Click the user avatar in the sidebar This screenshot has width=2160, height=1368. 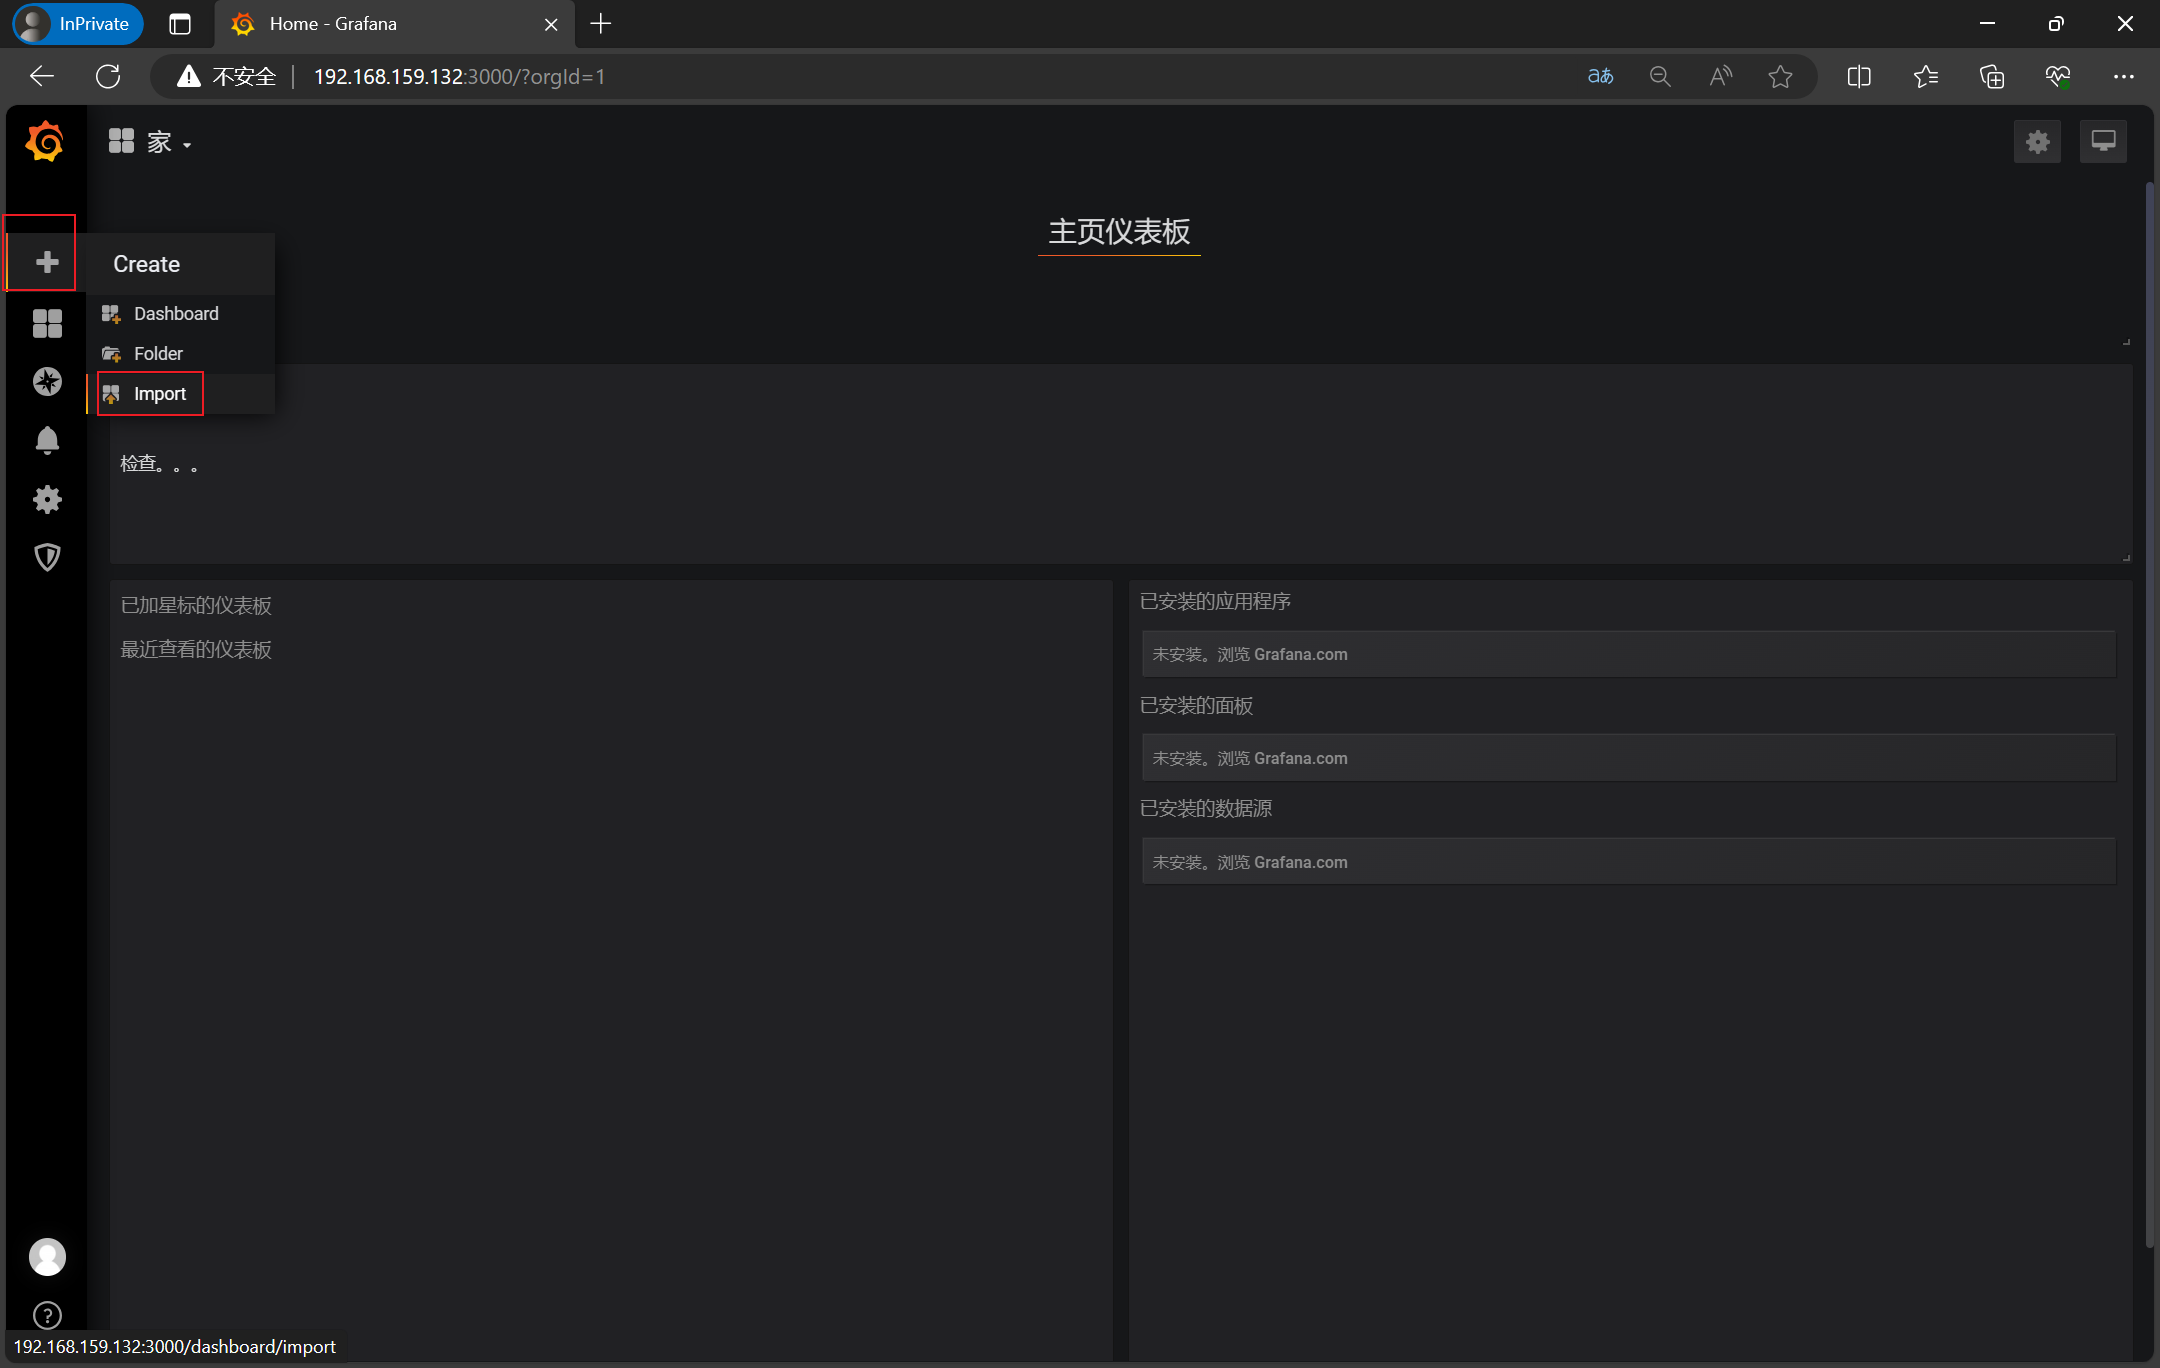click(x=46, y=1256)
